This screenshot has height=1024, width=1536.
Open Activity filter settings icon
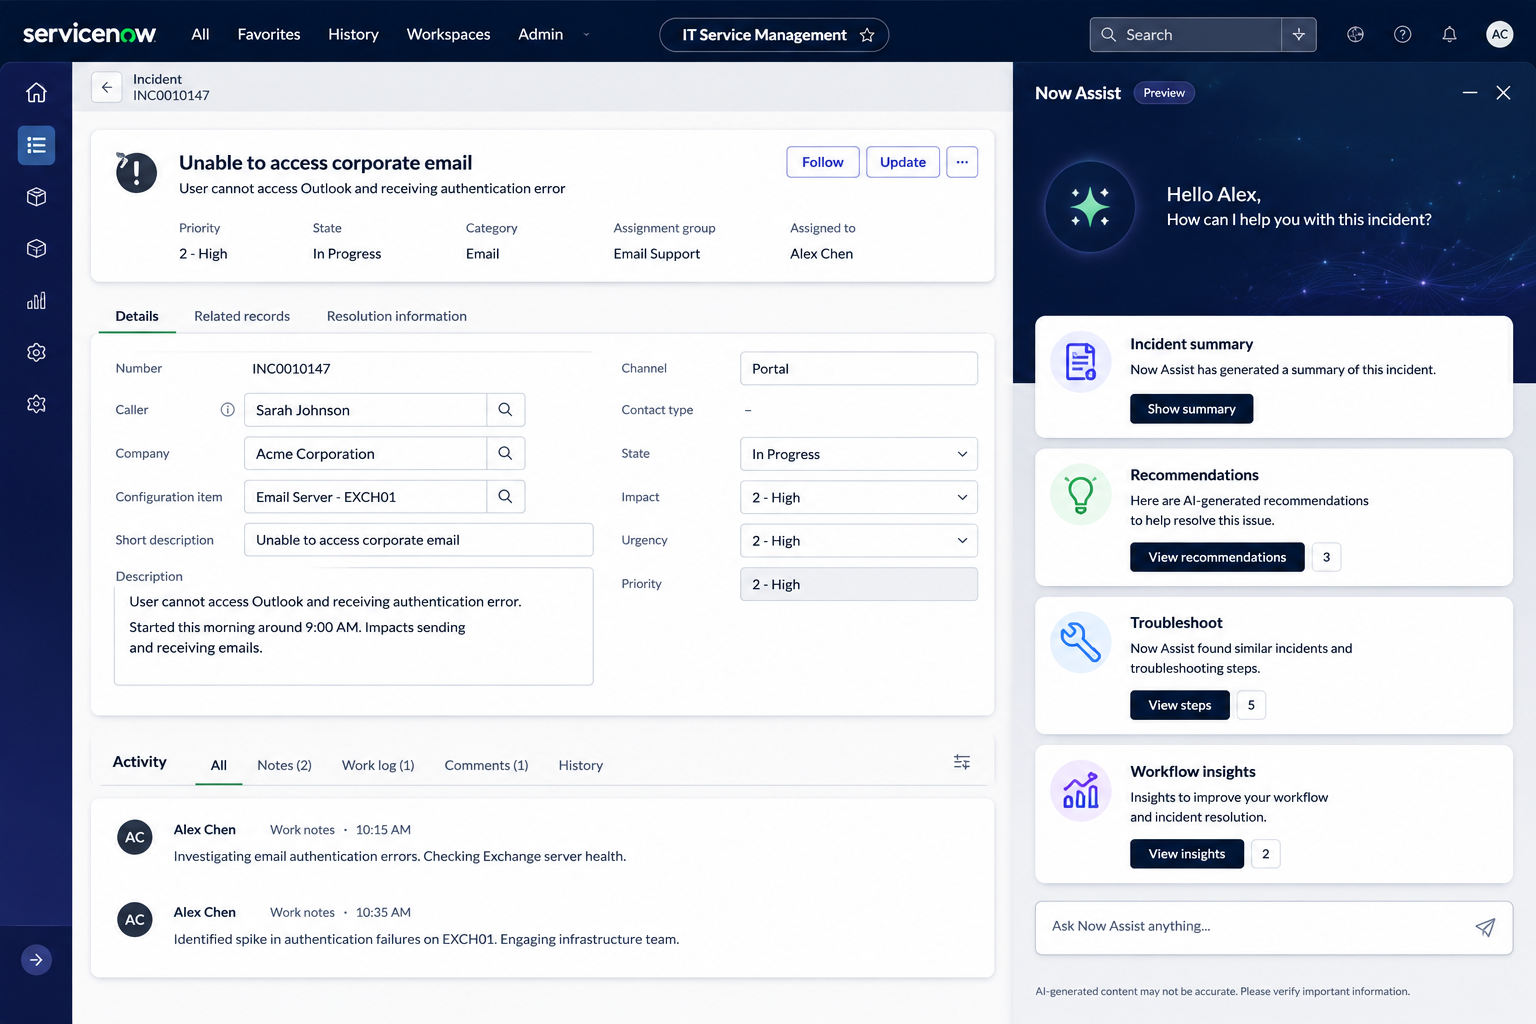pos(962,763)
